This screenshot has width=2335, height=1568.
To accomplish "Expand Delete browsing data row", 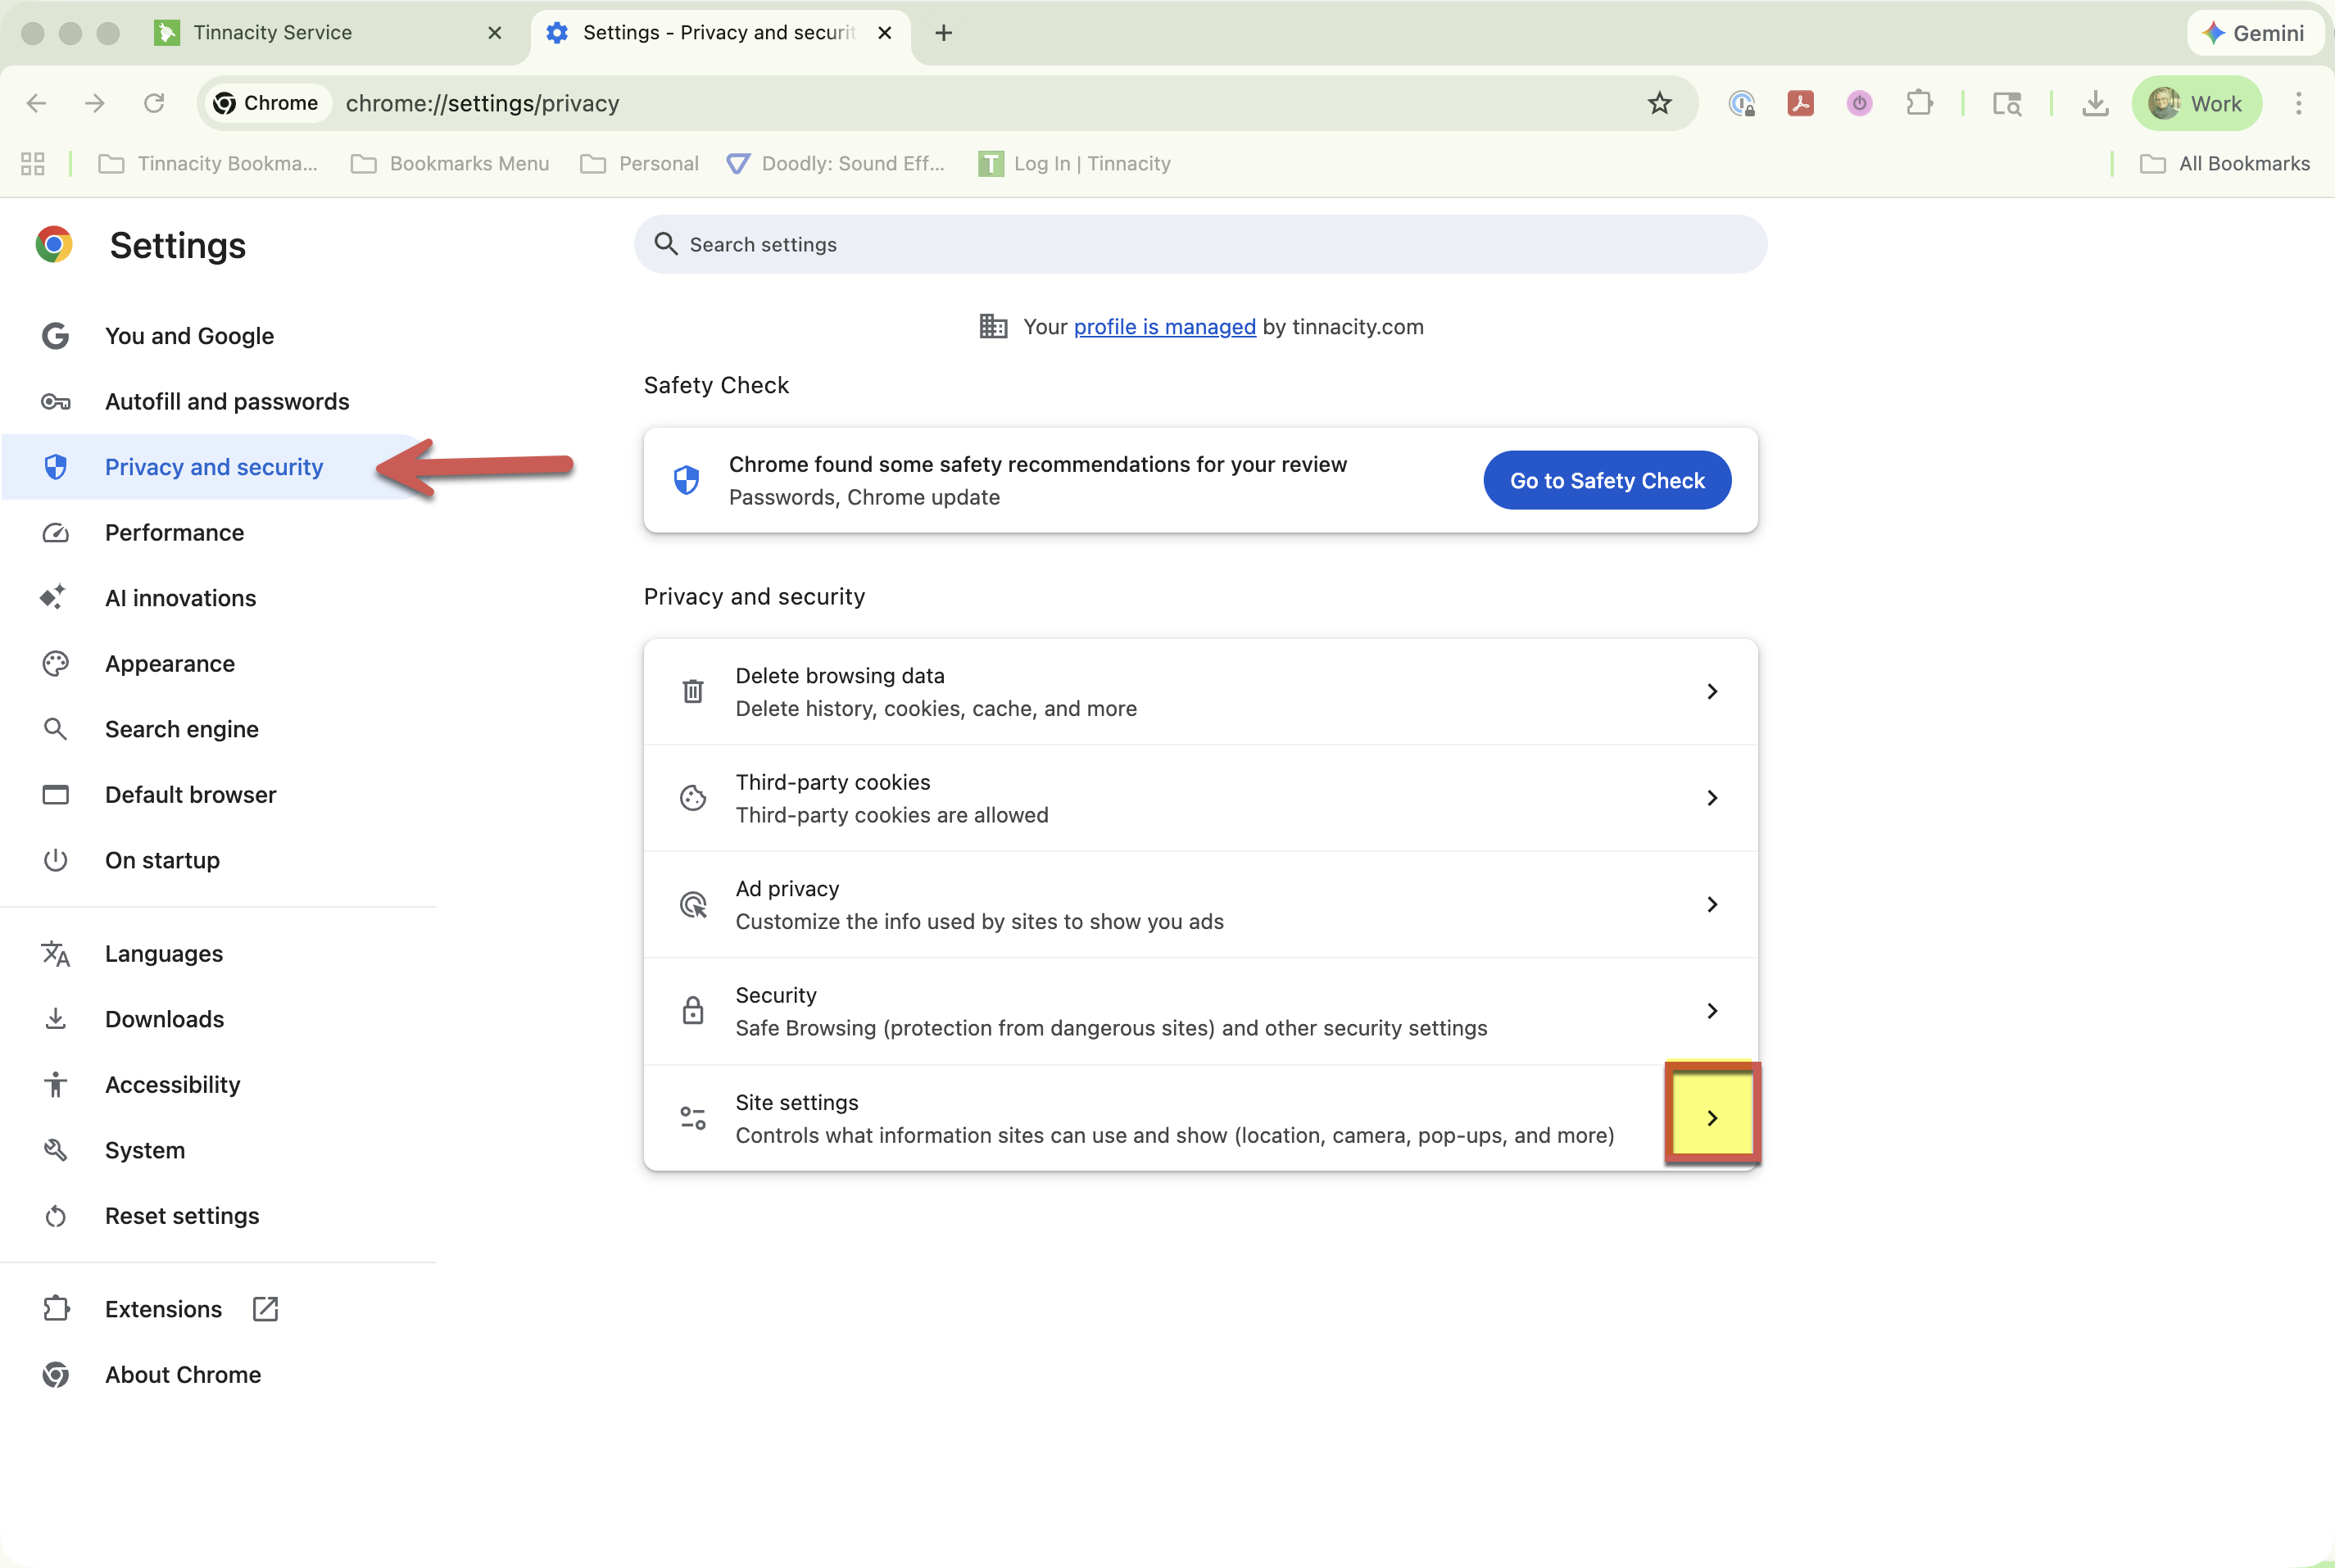I will tap(1712, 691).
